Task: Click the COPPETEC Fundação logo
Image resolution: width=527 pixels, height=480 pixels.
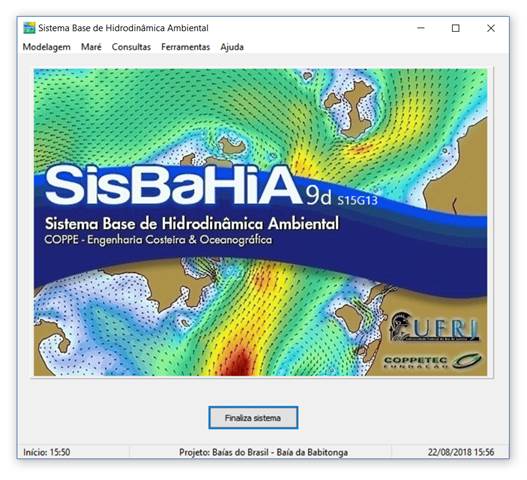Action: coord(433,361)
